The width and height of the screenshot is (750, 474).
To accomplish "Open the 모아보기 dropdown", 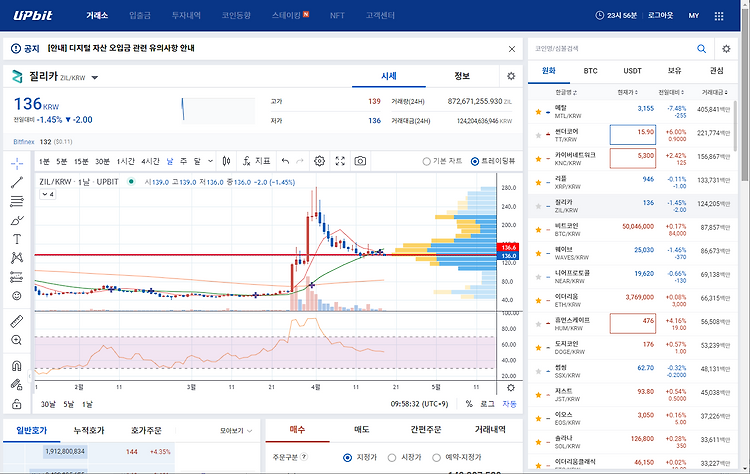I will (x=236, y=431).
